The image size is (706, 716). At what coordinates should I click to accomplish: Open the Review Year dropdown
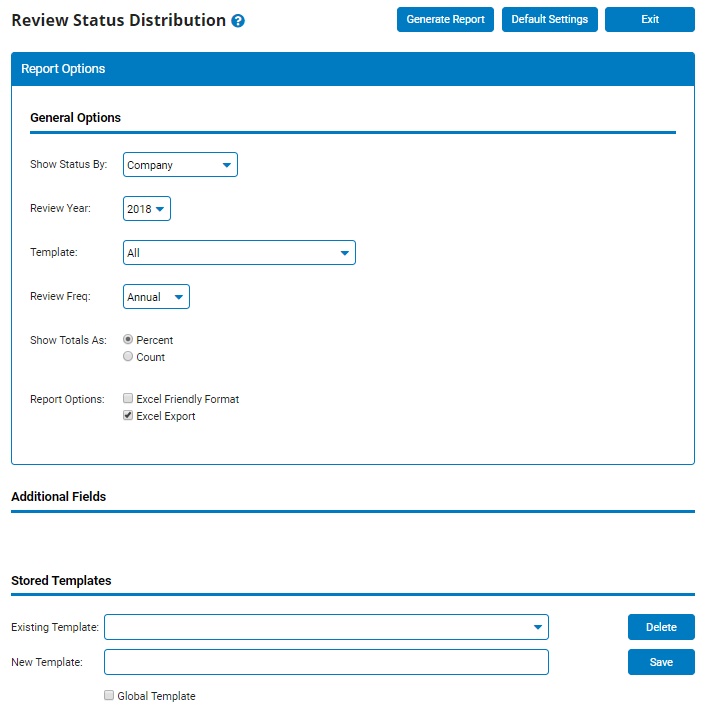147,209
